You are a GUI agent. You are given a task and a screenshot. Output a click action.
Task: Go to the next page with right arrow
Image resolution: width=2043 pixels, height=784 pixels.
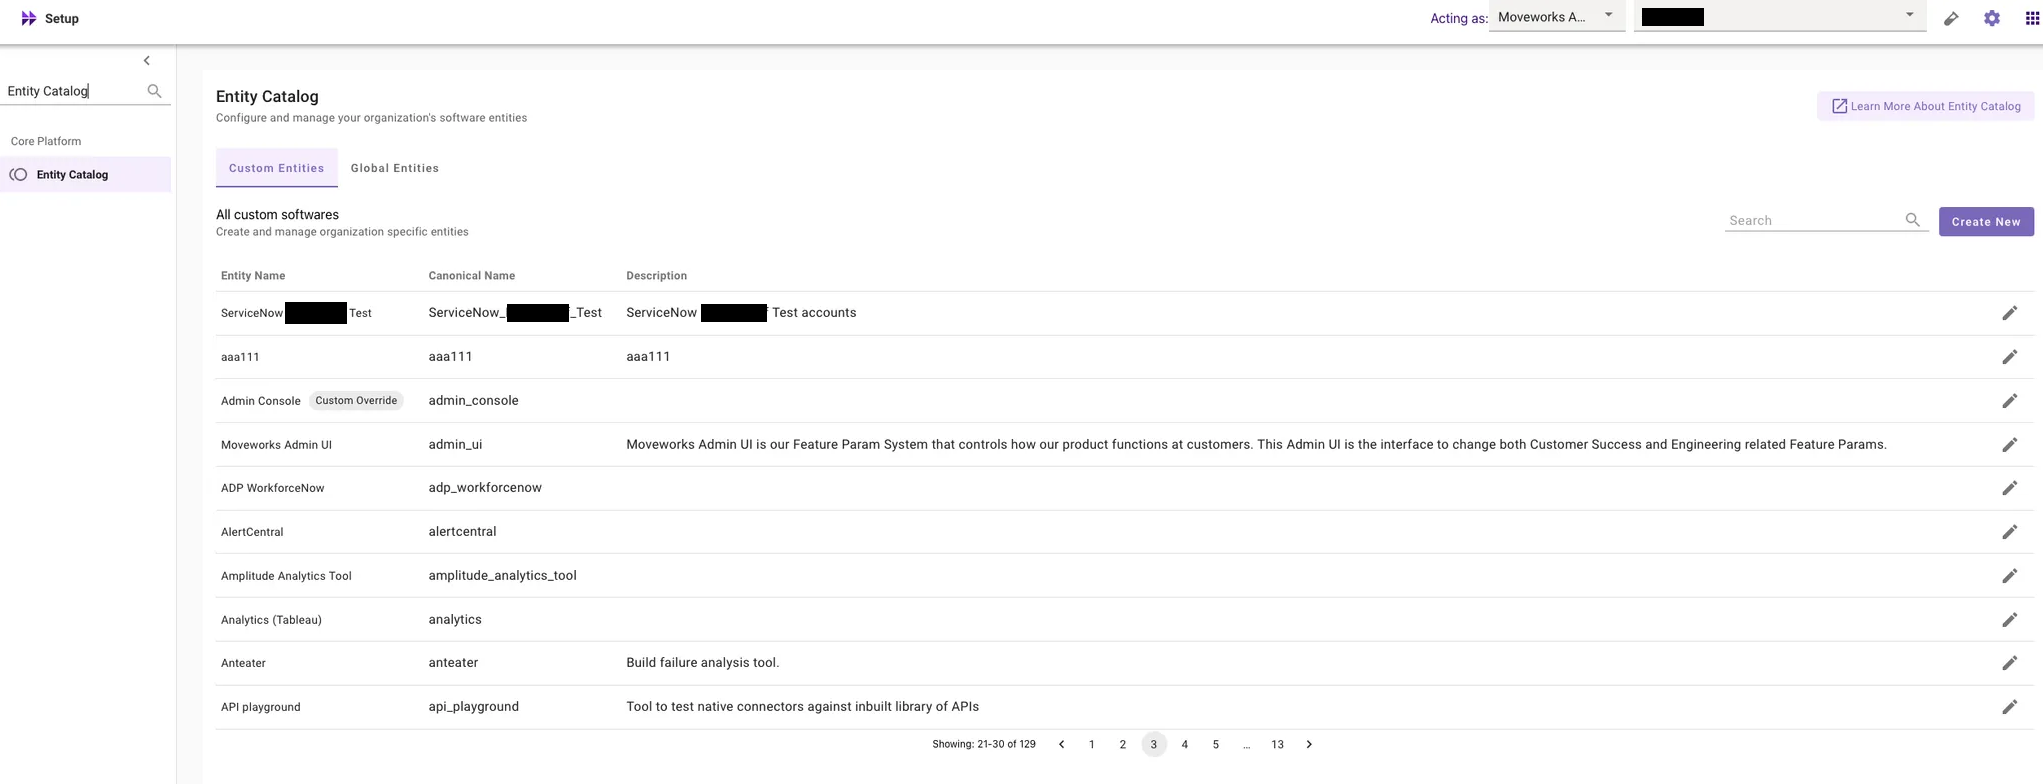click(1309, 744)
